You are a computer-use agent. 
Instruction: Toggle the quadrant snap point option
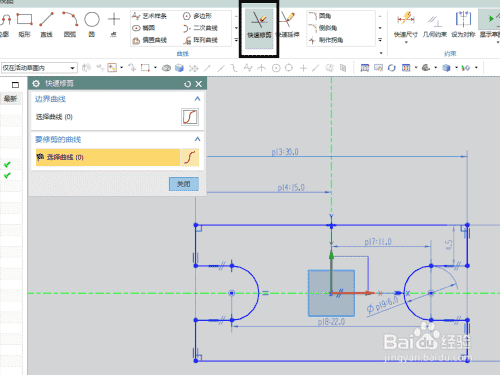pyautogui.click(x=289, y=68)
